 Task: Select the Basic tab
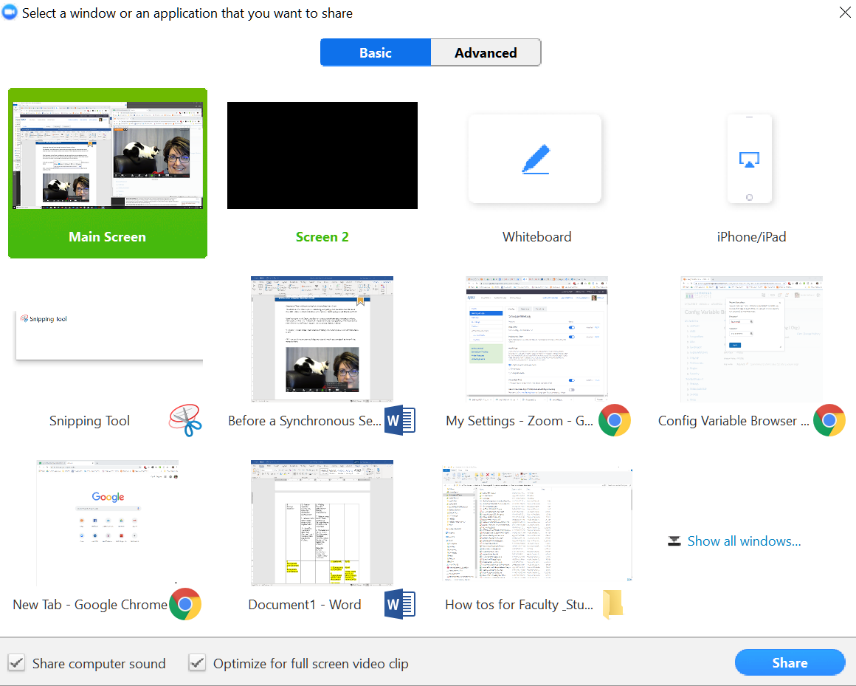point(376,52)
